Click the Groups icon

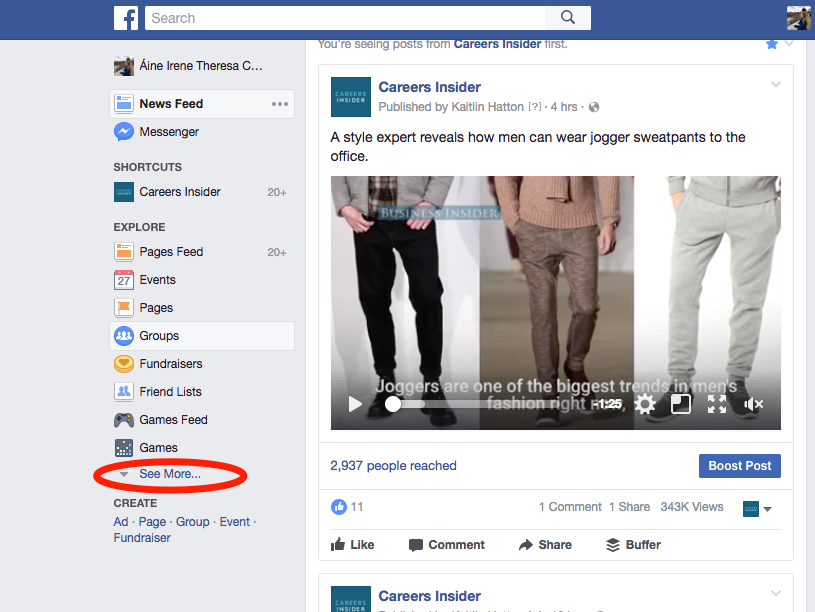click(x=124, y=336)
